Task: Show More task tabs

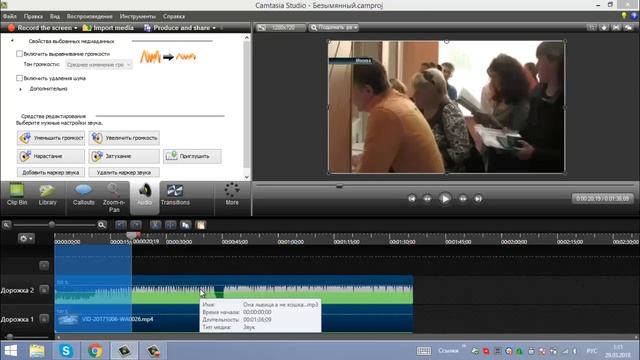Action: click(232, 194)
